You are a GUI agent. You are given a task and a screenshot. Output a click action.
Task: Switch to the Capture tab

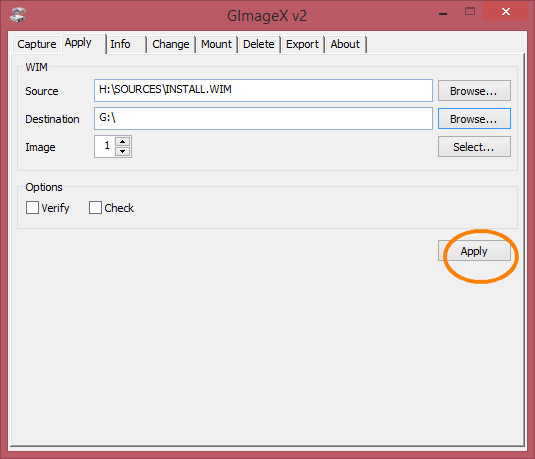click(x=37, y=44)
